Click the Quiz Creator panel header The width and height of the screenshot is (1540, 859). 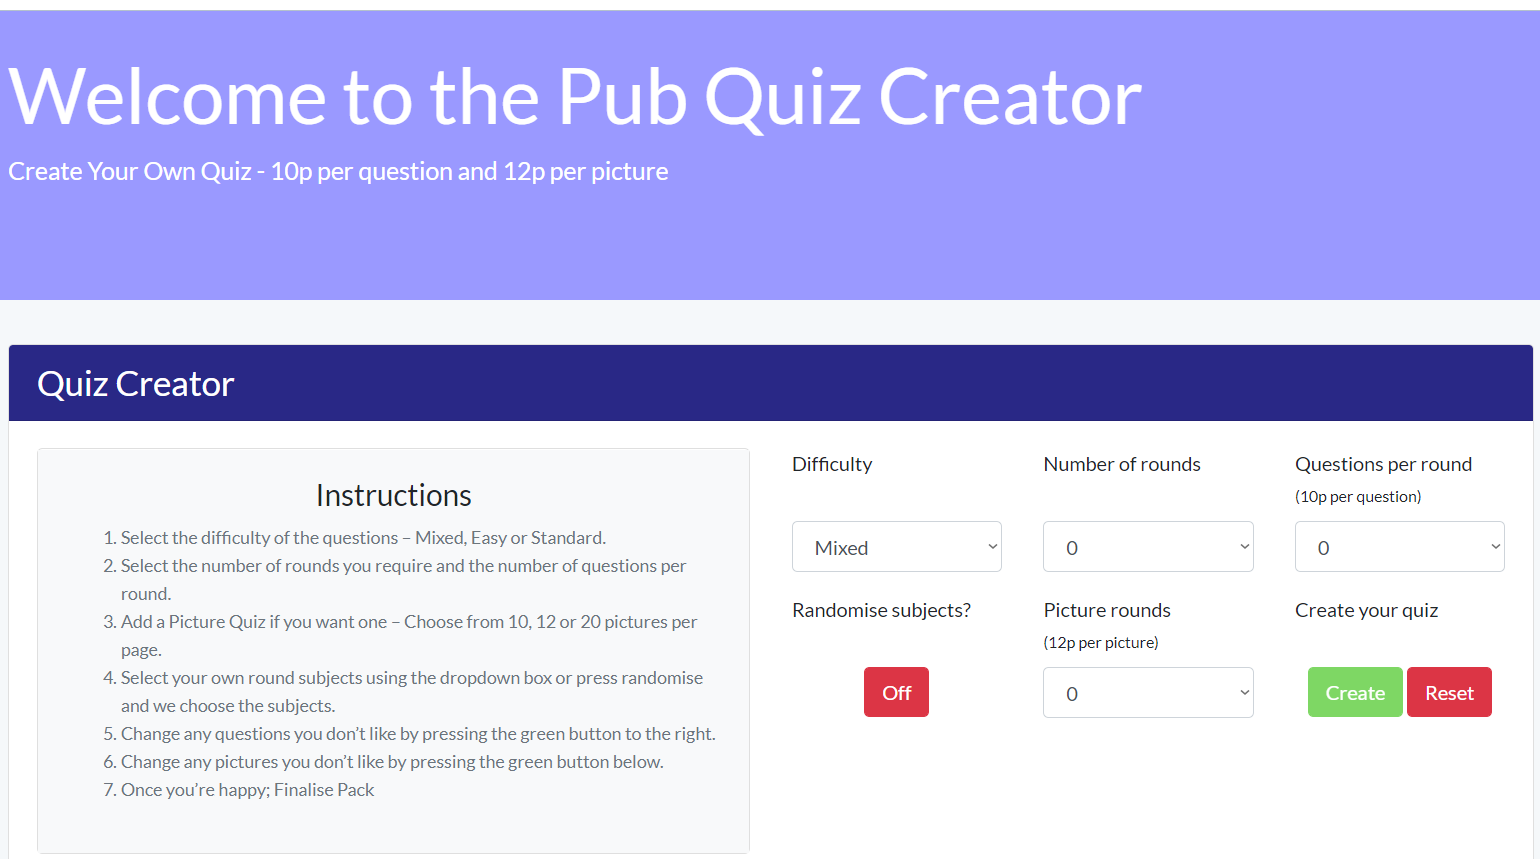[136, 384]
